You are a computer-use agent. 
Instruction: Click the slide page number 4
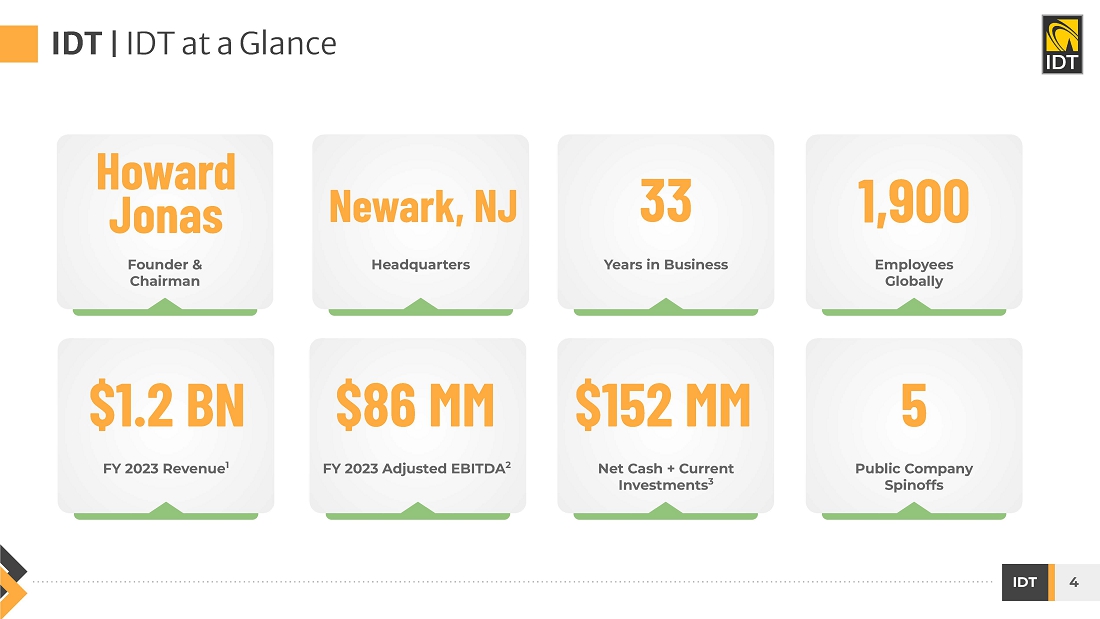1074,582
